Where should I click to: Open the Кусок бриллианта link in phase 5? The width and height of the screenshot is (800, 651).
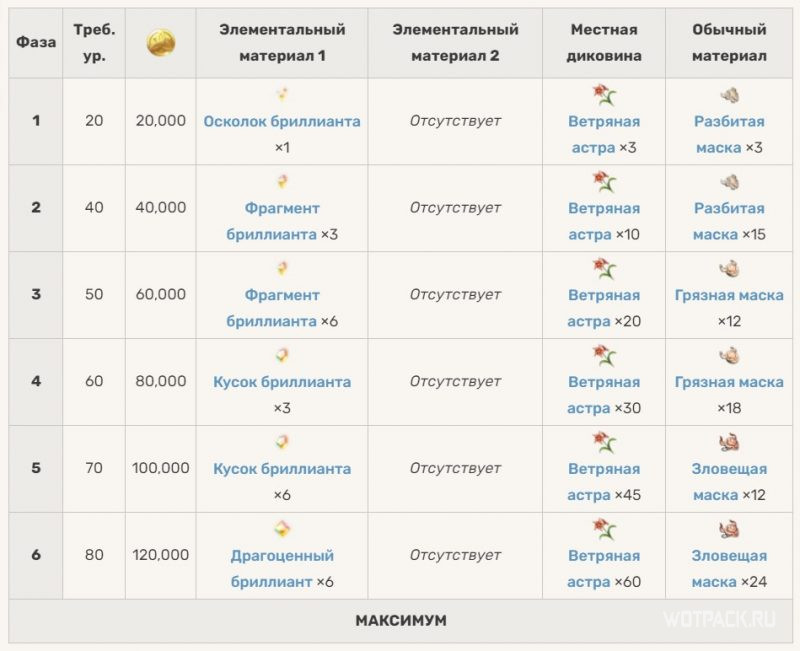282,469
